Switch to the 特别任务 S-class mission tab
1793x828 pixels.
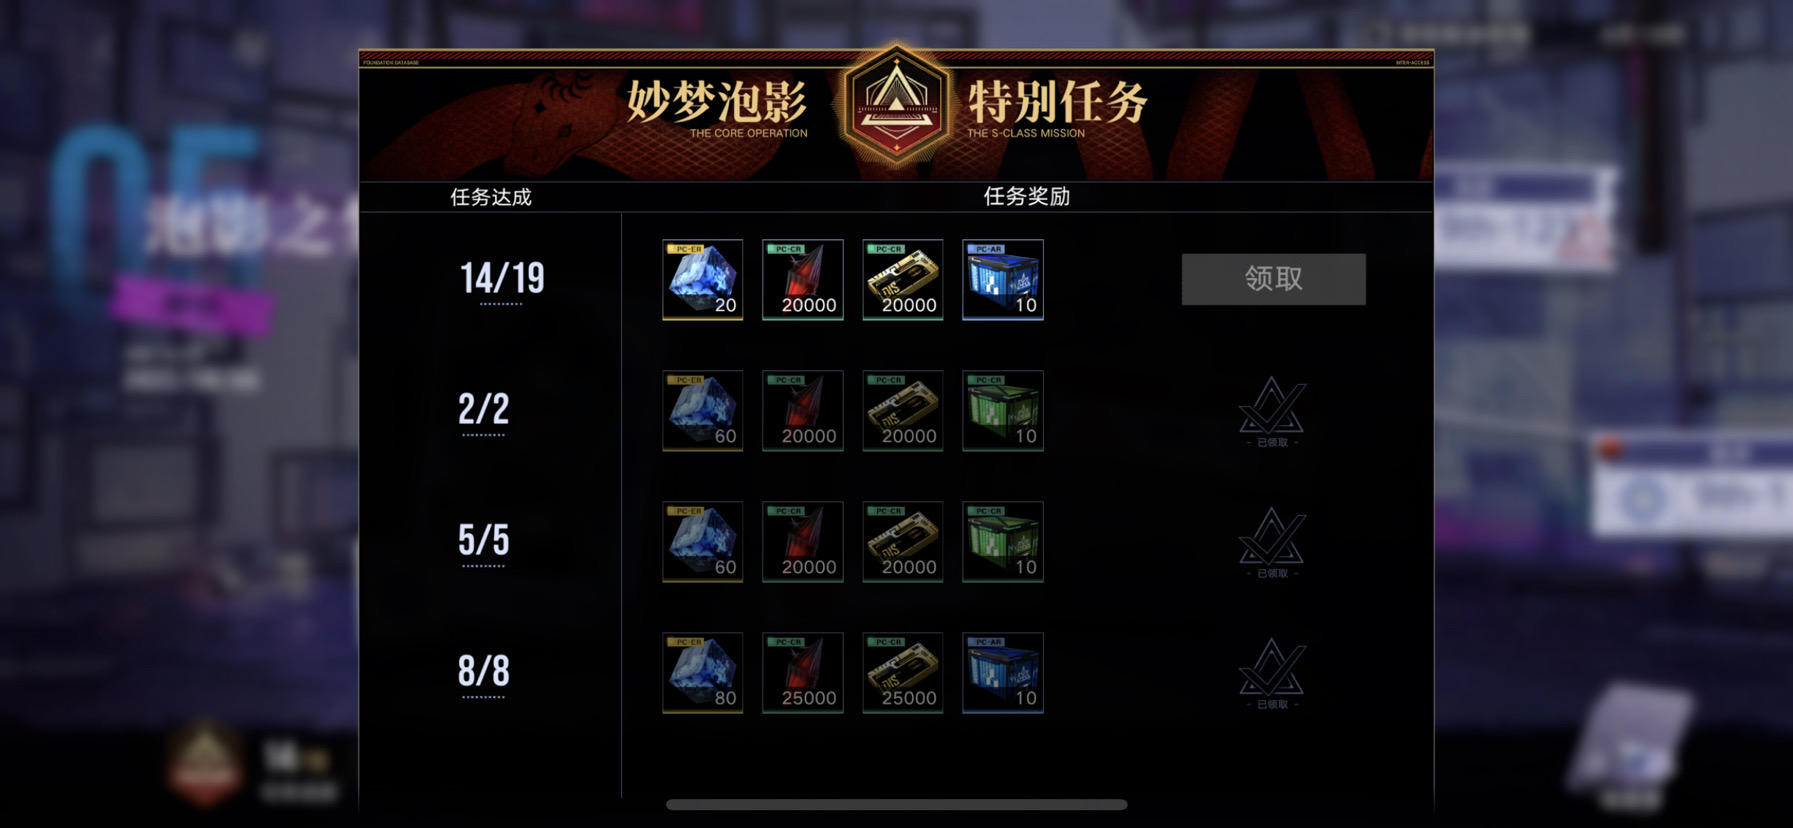click(1057, 108)
